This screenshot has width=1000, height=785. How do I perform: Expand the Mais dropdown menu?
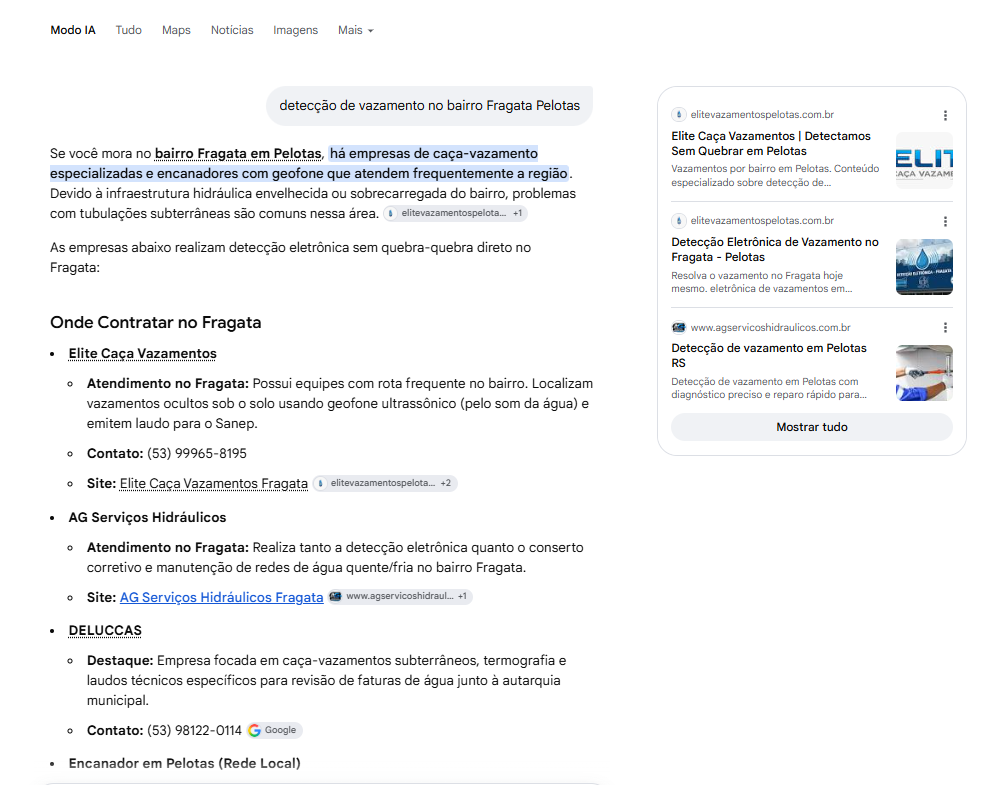(355, 30)
